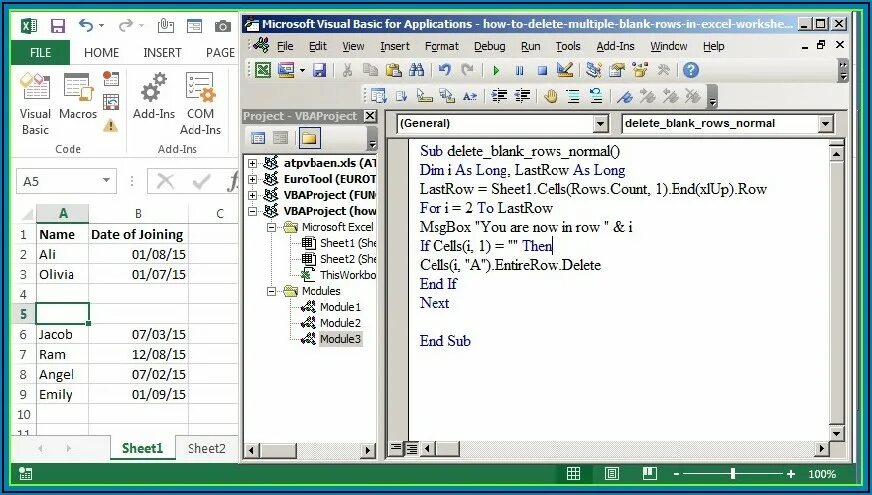Viewport: 872px width, 495px height.
Task: Switch to Excel INSERT ribbon tab
Action: click(162, 53)
